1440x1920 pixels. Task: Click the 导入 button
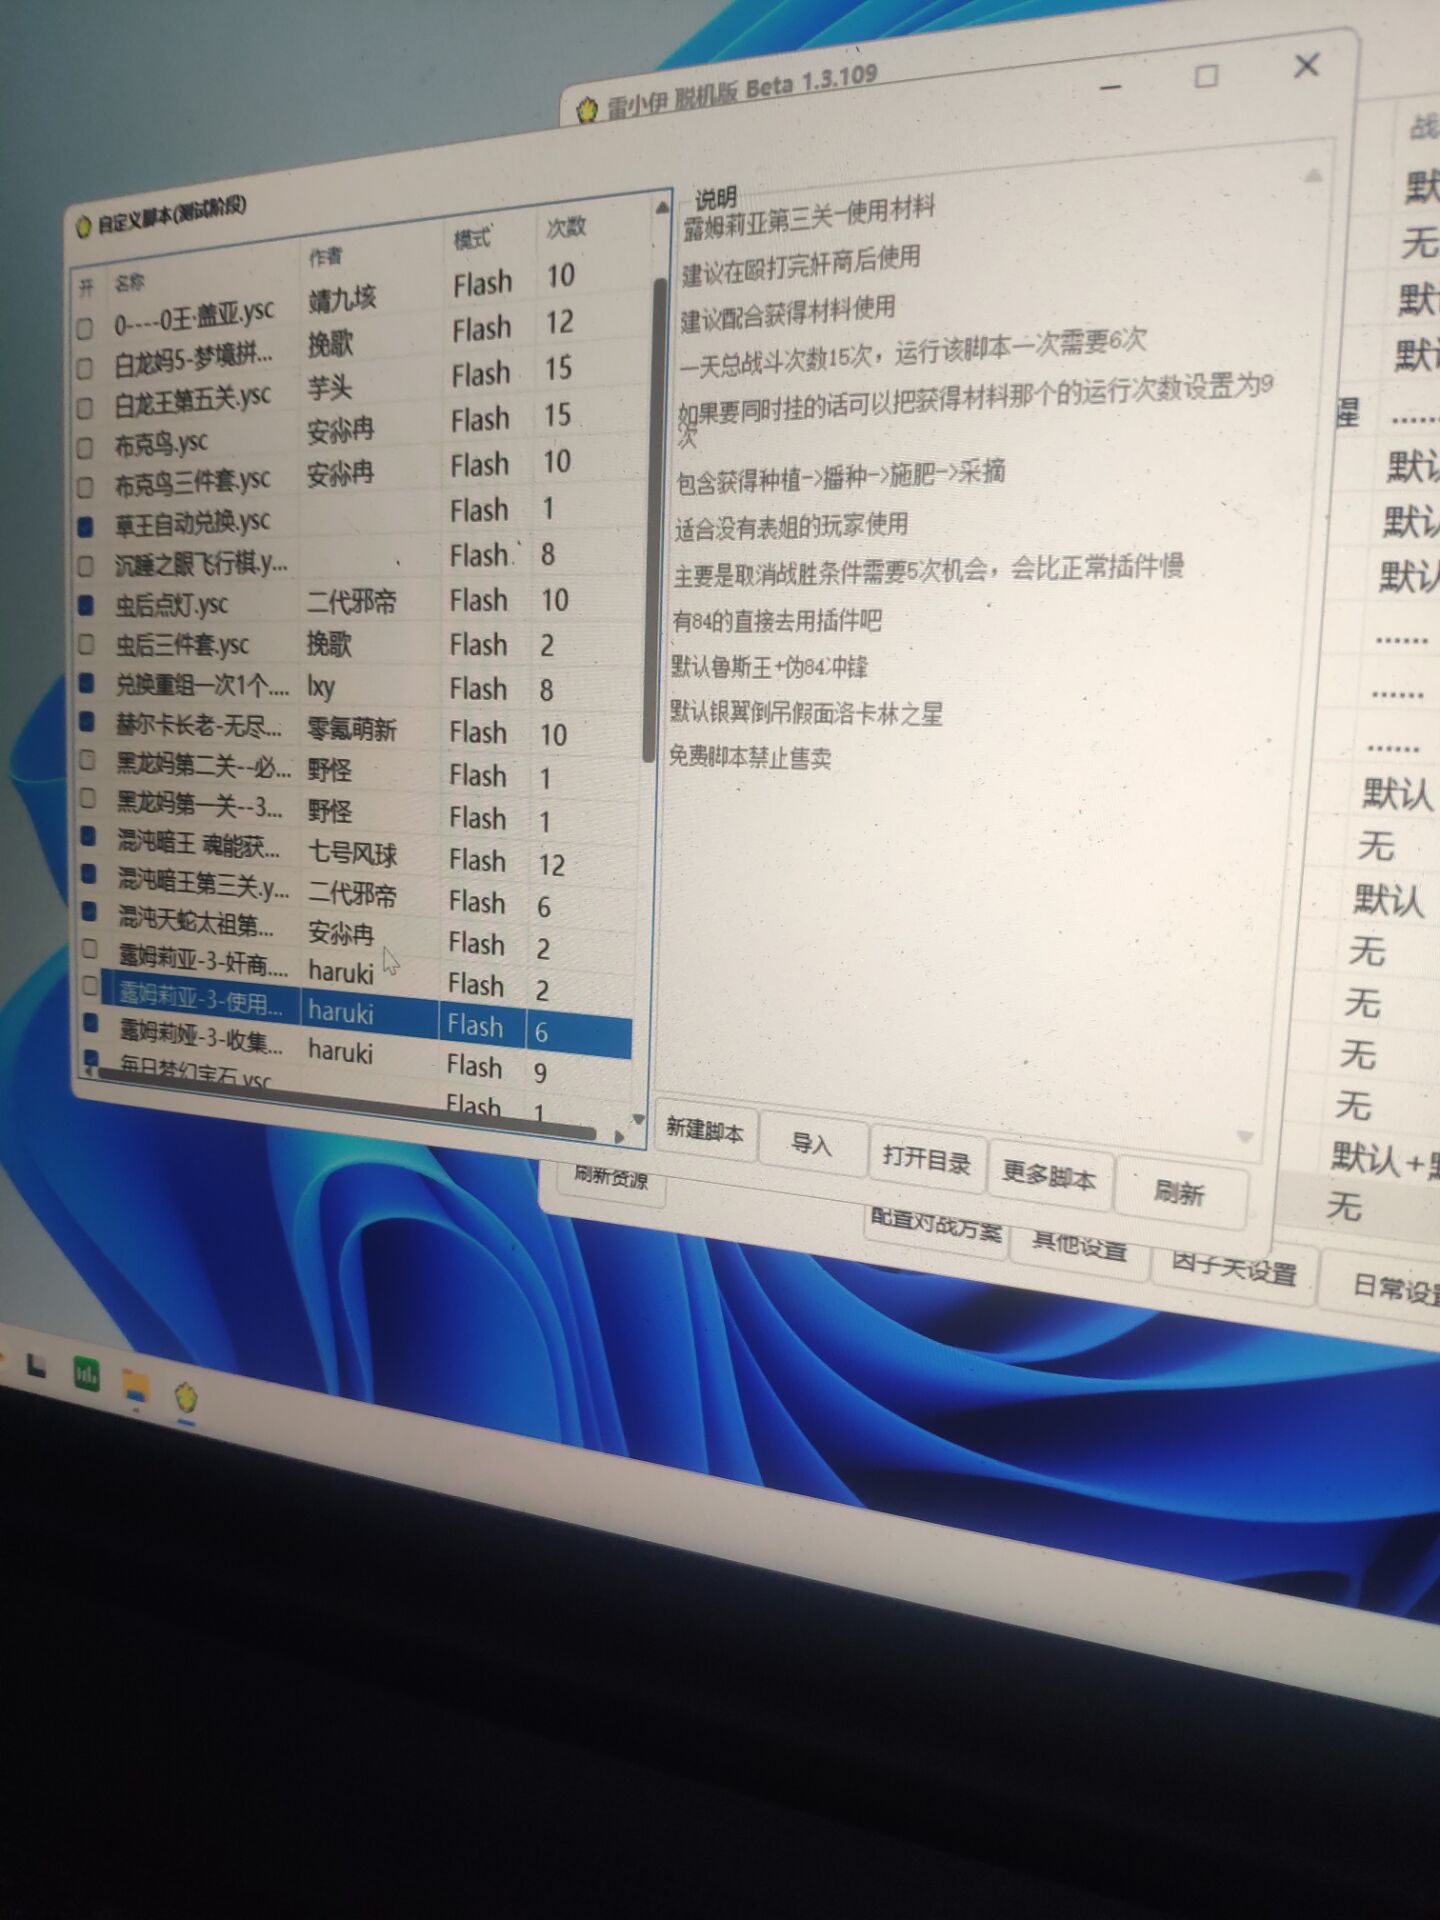click(x=811, y=1143)
